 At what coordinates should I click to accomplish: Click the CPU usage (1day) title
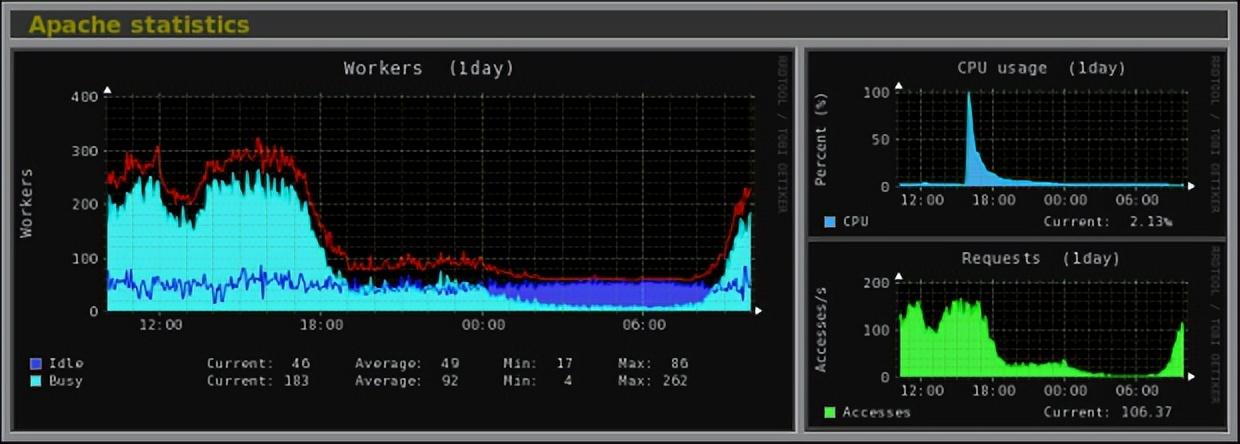click(1041, 68)
